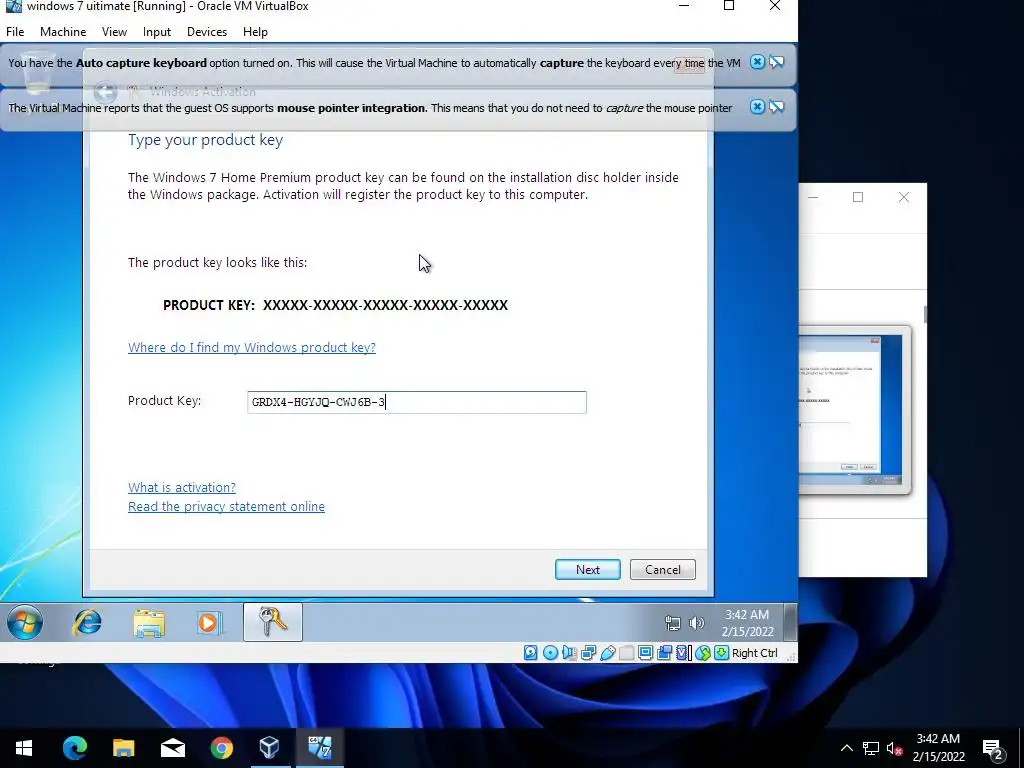Dismiss the mouse pointer integration notification
This screenshot has width=1024, height=768.
coord(757,106)
